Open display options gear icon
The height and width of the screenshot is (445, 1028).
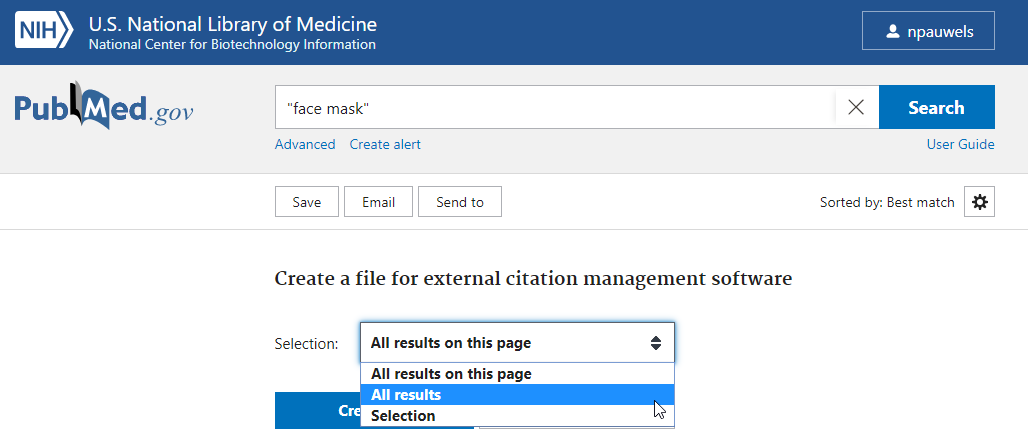pyautogui.click(x=980, y=202)
